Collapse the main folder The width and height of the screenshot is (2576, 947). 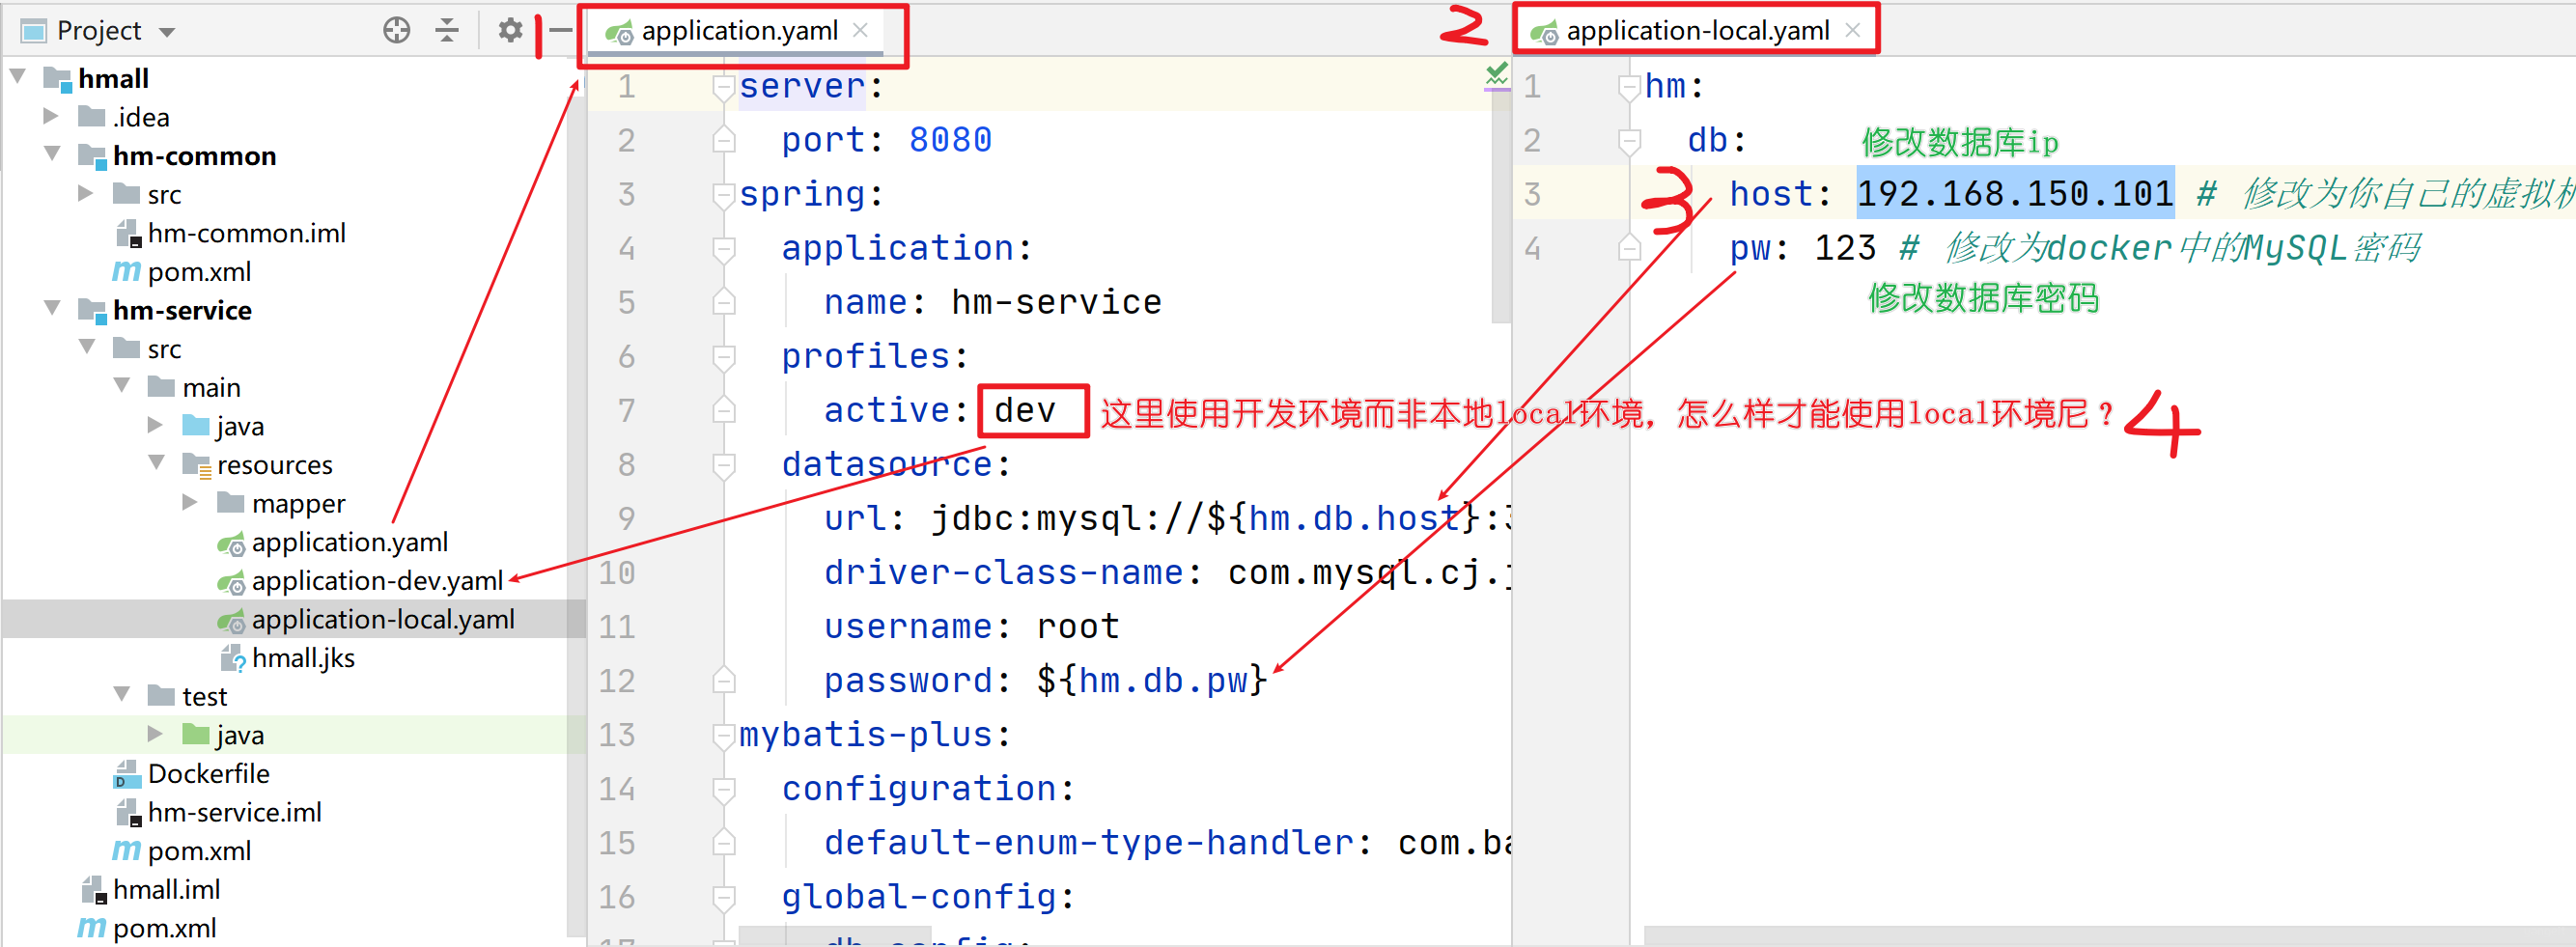point(122,385)
